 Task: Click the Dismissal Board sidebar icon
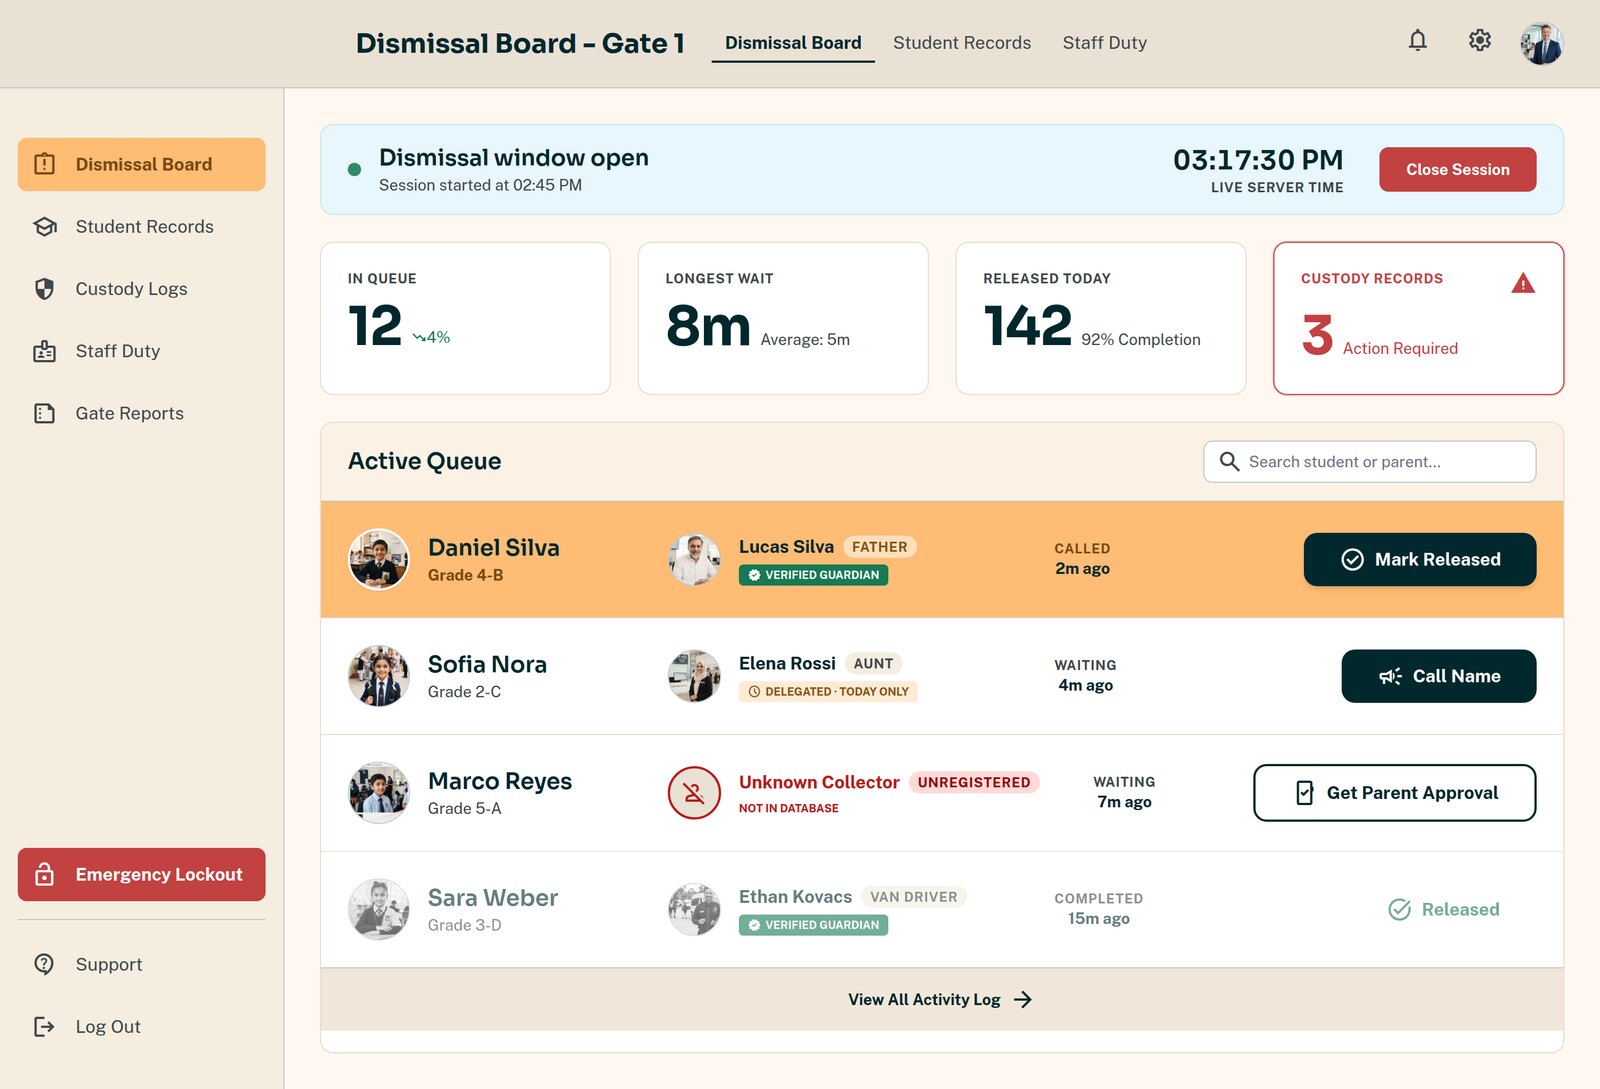(x=45, y=164)
